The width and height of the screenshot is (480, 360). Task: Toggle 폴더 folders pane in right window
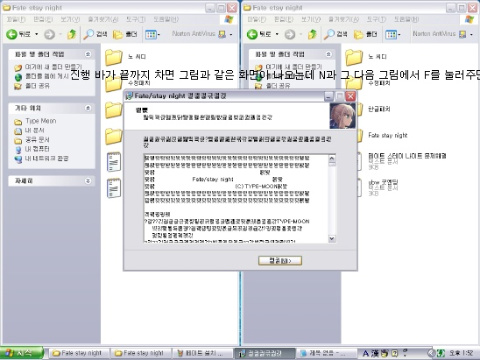366,34
